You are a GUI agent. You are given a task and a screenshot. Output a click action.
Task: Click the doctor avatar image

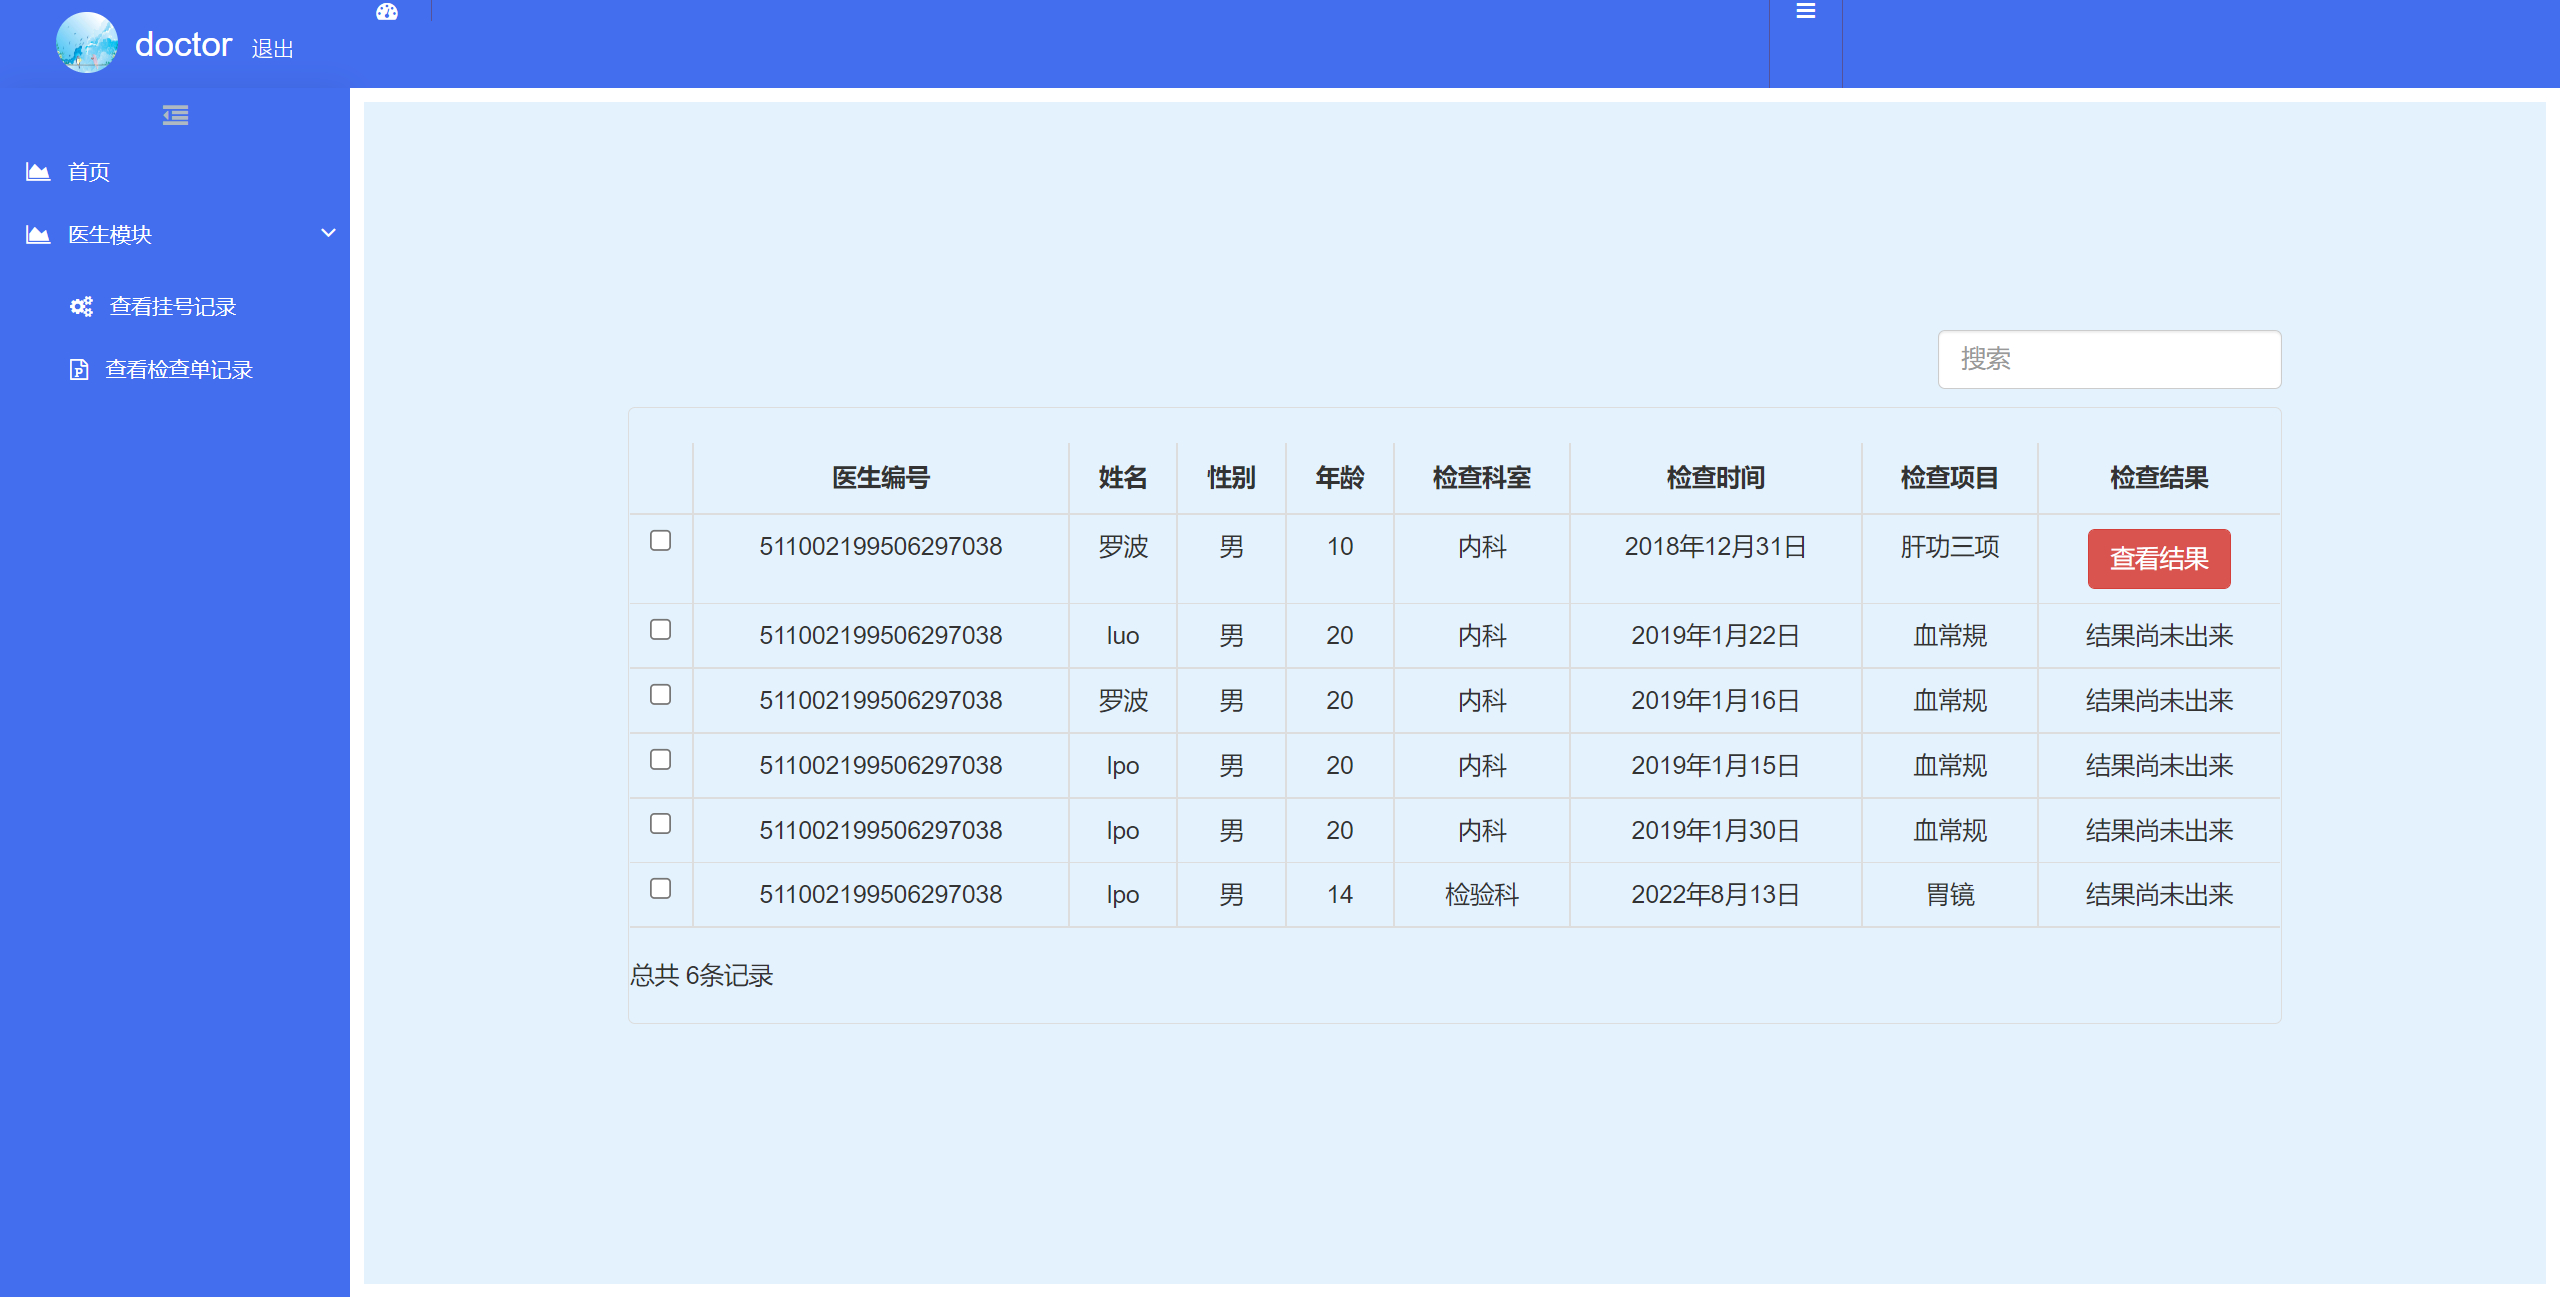[x=86, y=43]
